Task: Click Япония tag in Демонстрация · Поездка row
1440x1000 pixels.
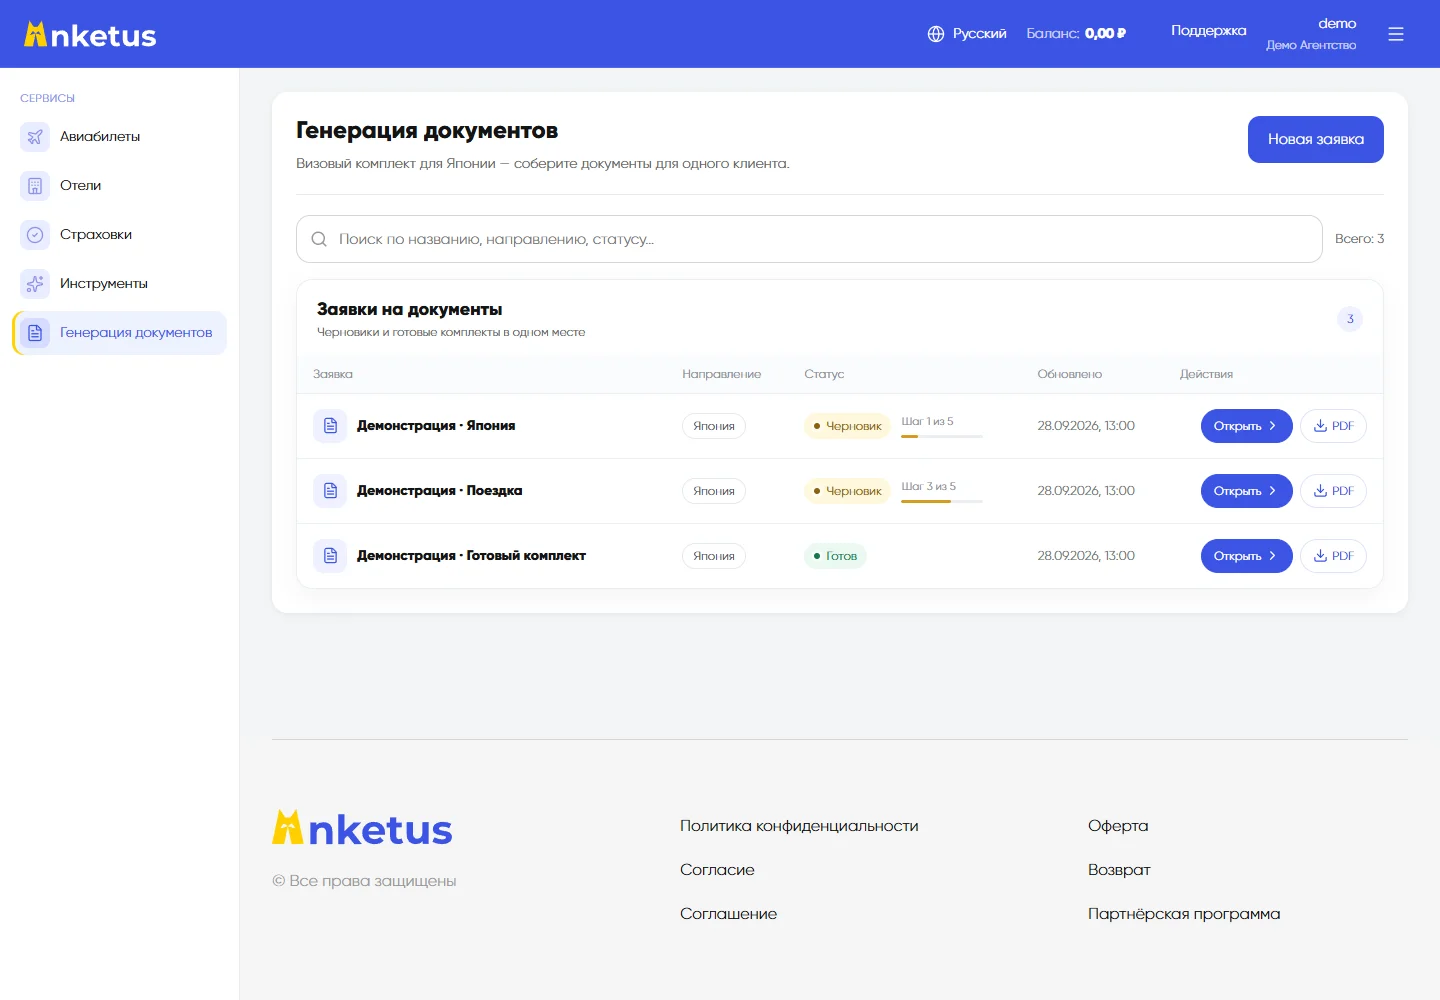Action: [714, 491]
